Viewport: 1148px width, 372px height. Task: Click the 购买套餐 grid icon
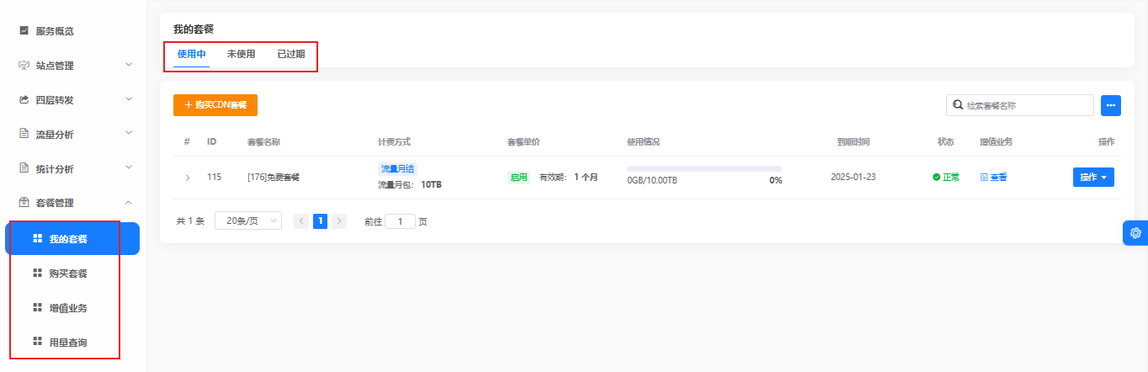coord(37,273)
